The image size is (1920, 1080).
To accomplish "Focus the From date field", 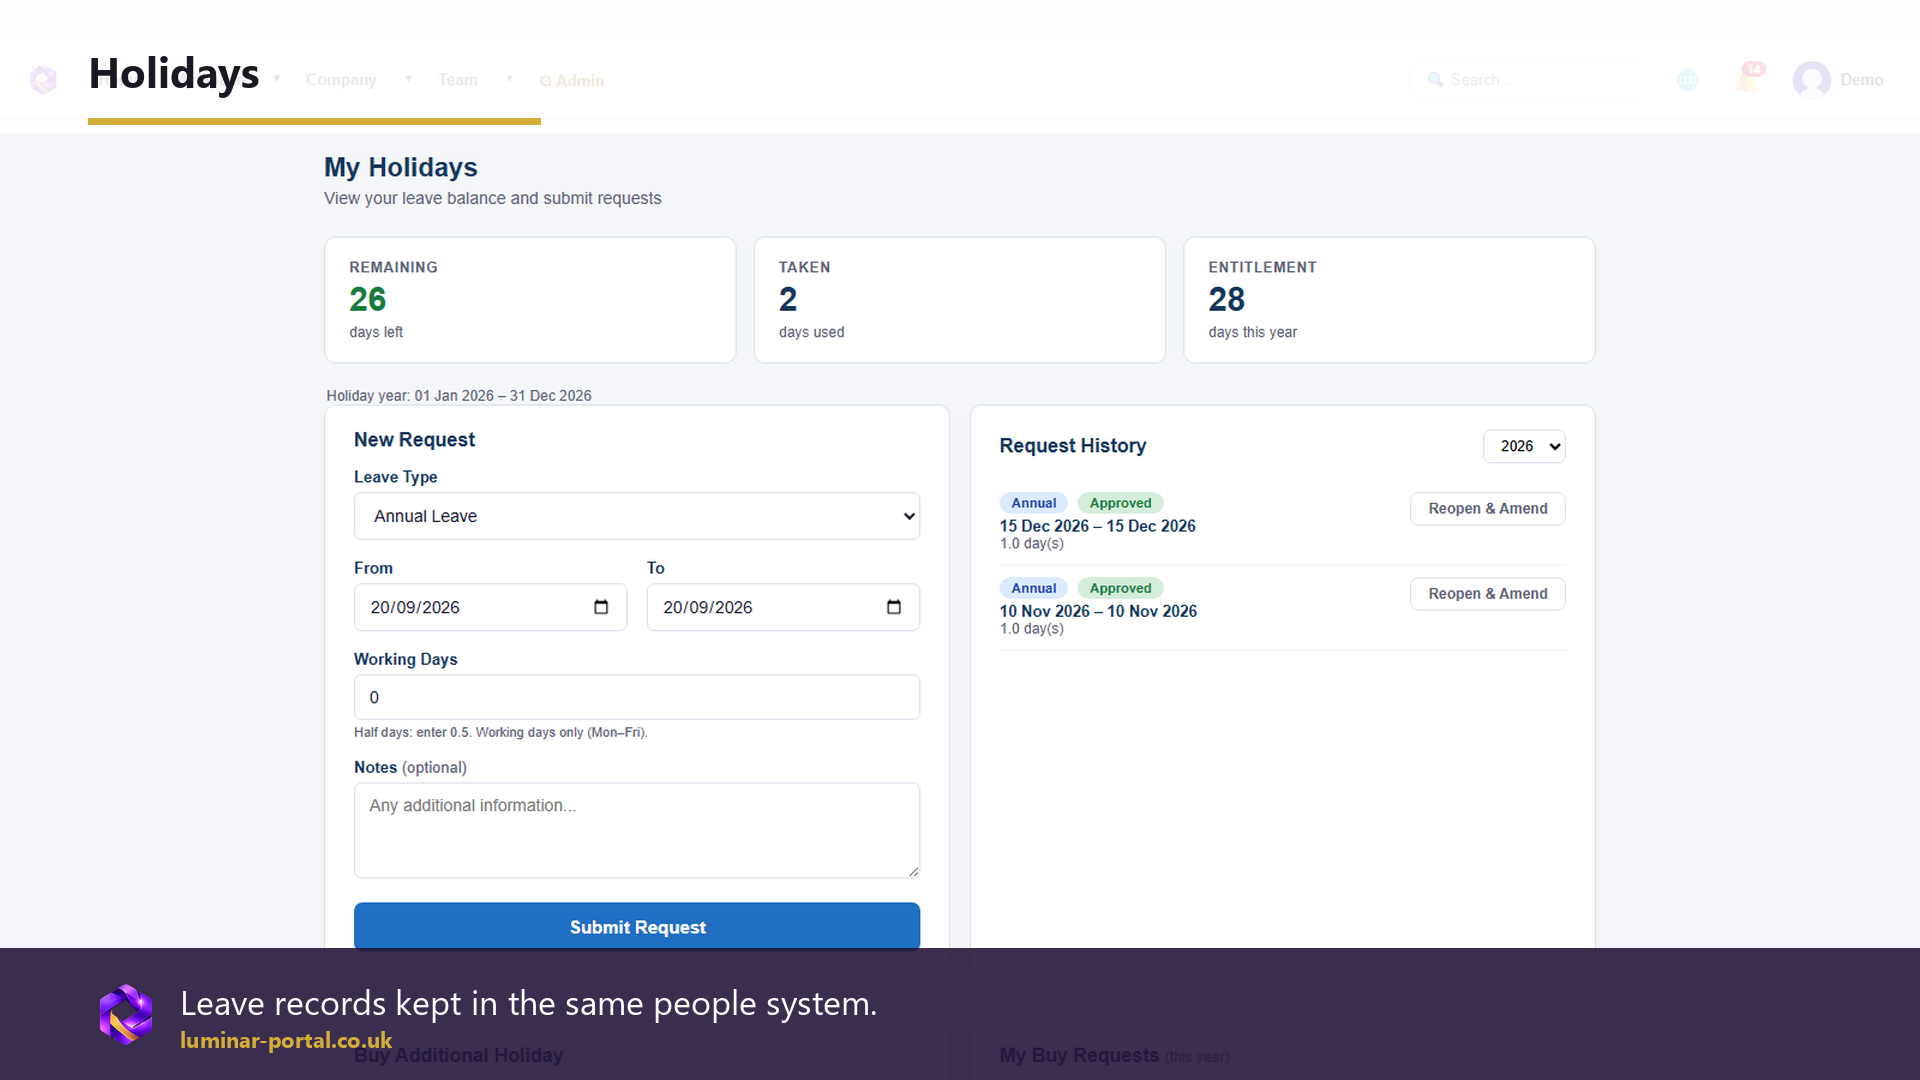I will point(490,607).
